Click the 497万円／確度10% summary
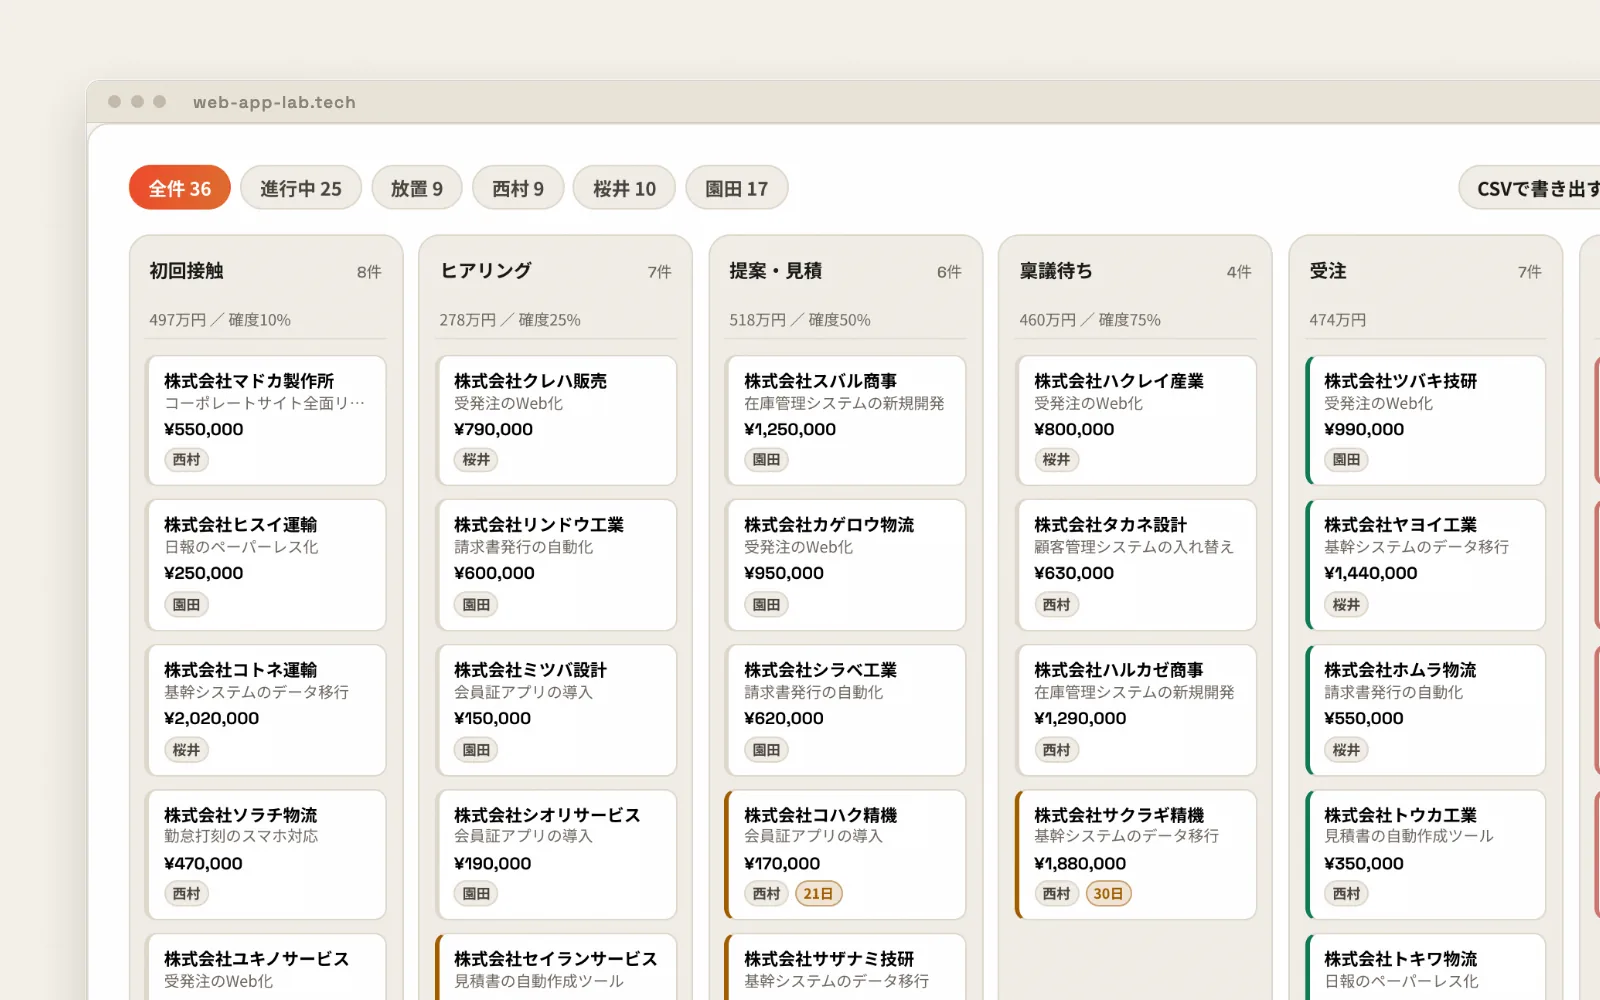Viewport: 1600px width, 1000px height. 220,320
